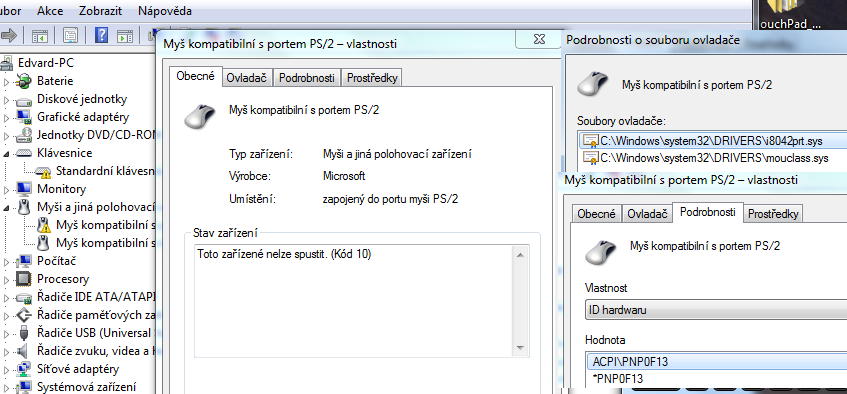Click the warning keyboard icon of Standardní klávesnice
Image resolution: width=847 pixels, height=394 pixels.
(x=43, y=171)
